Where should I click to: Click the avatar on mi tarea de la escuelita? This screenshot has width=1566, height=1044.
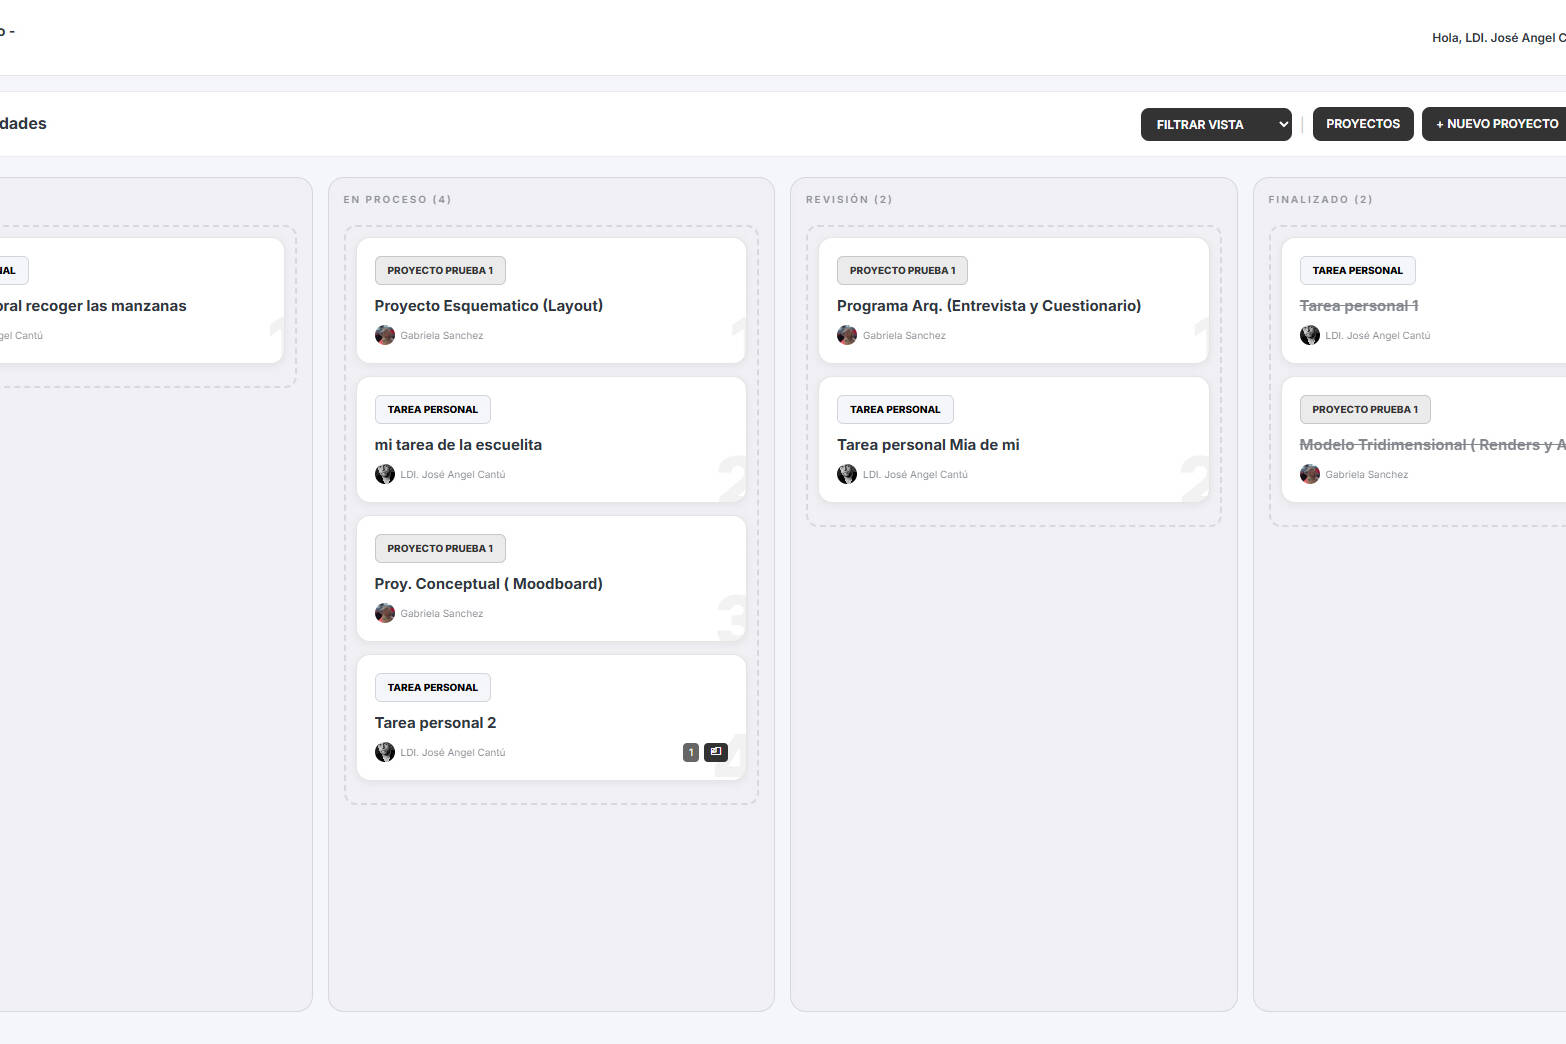tap(385, 474)
